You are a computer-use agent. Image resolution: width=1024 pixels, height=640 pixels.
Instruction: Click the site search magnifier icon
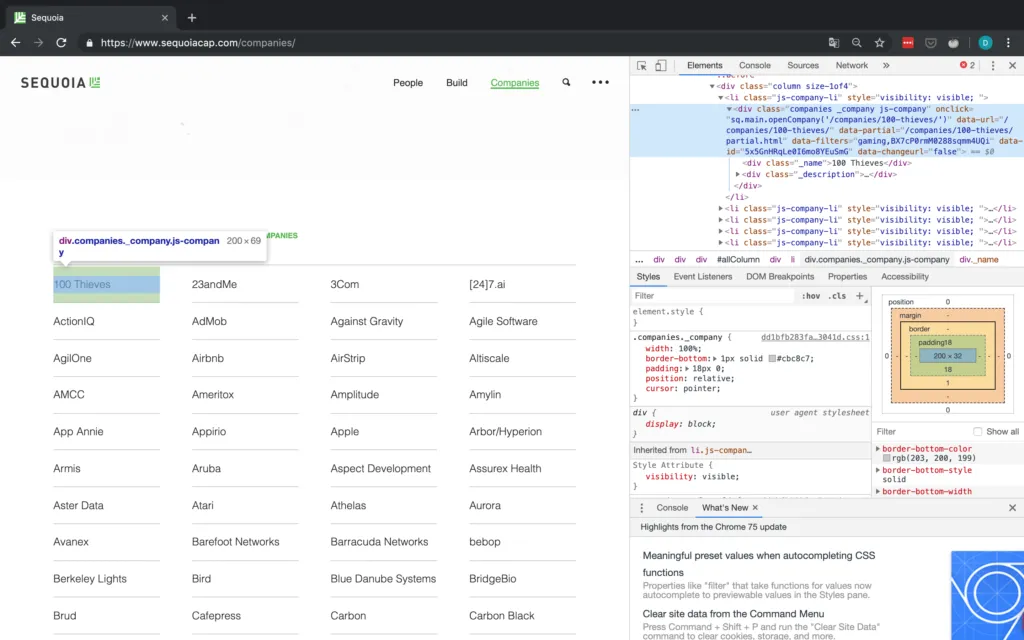[x=566, y=82]
